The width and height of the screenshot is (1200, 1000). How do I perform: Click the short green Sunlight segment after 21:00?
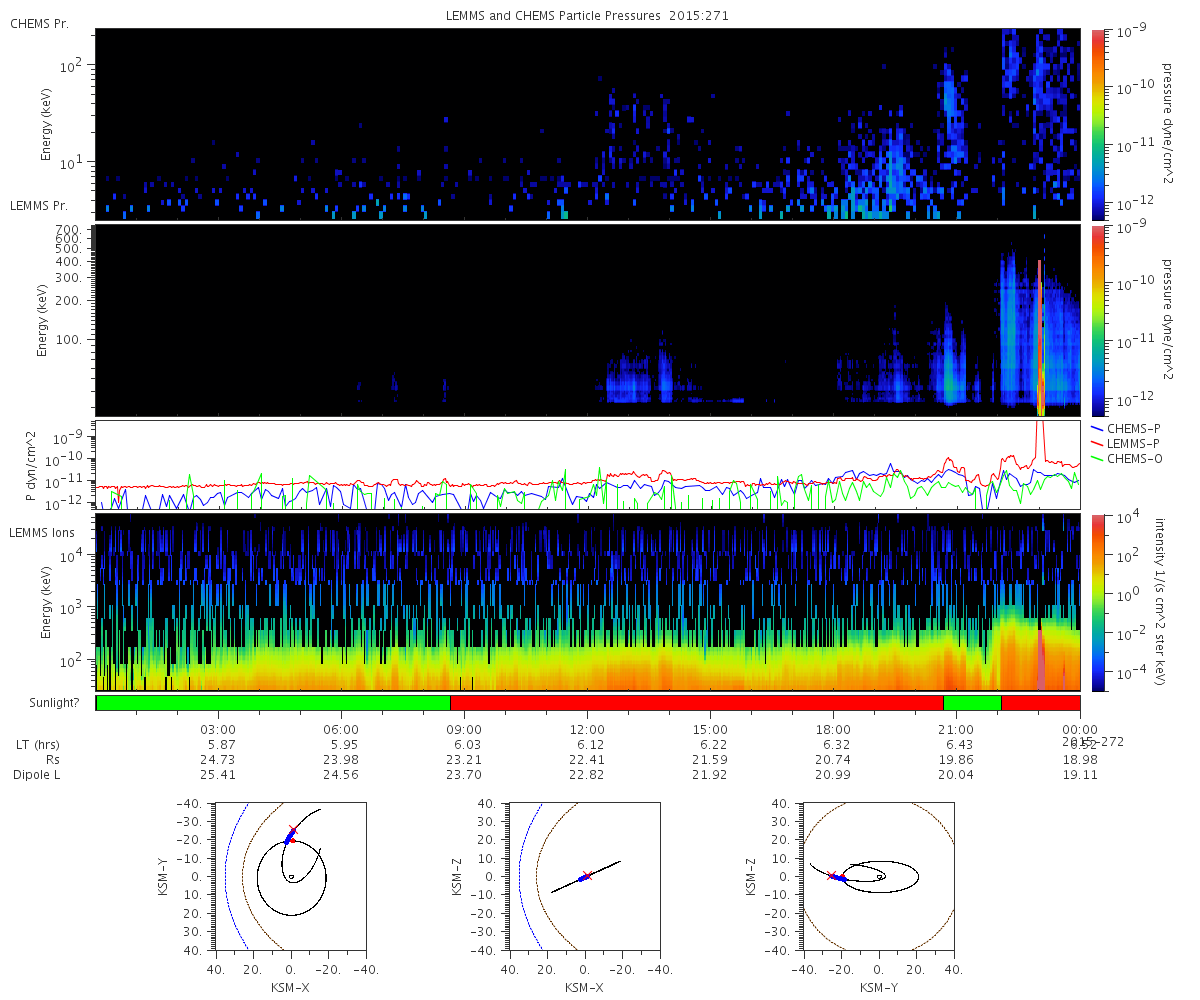[972, 703]
